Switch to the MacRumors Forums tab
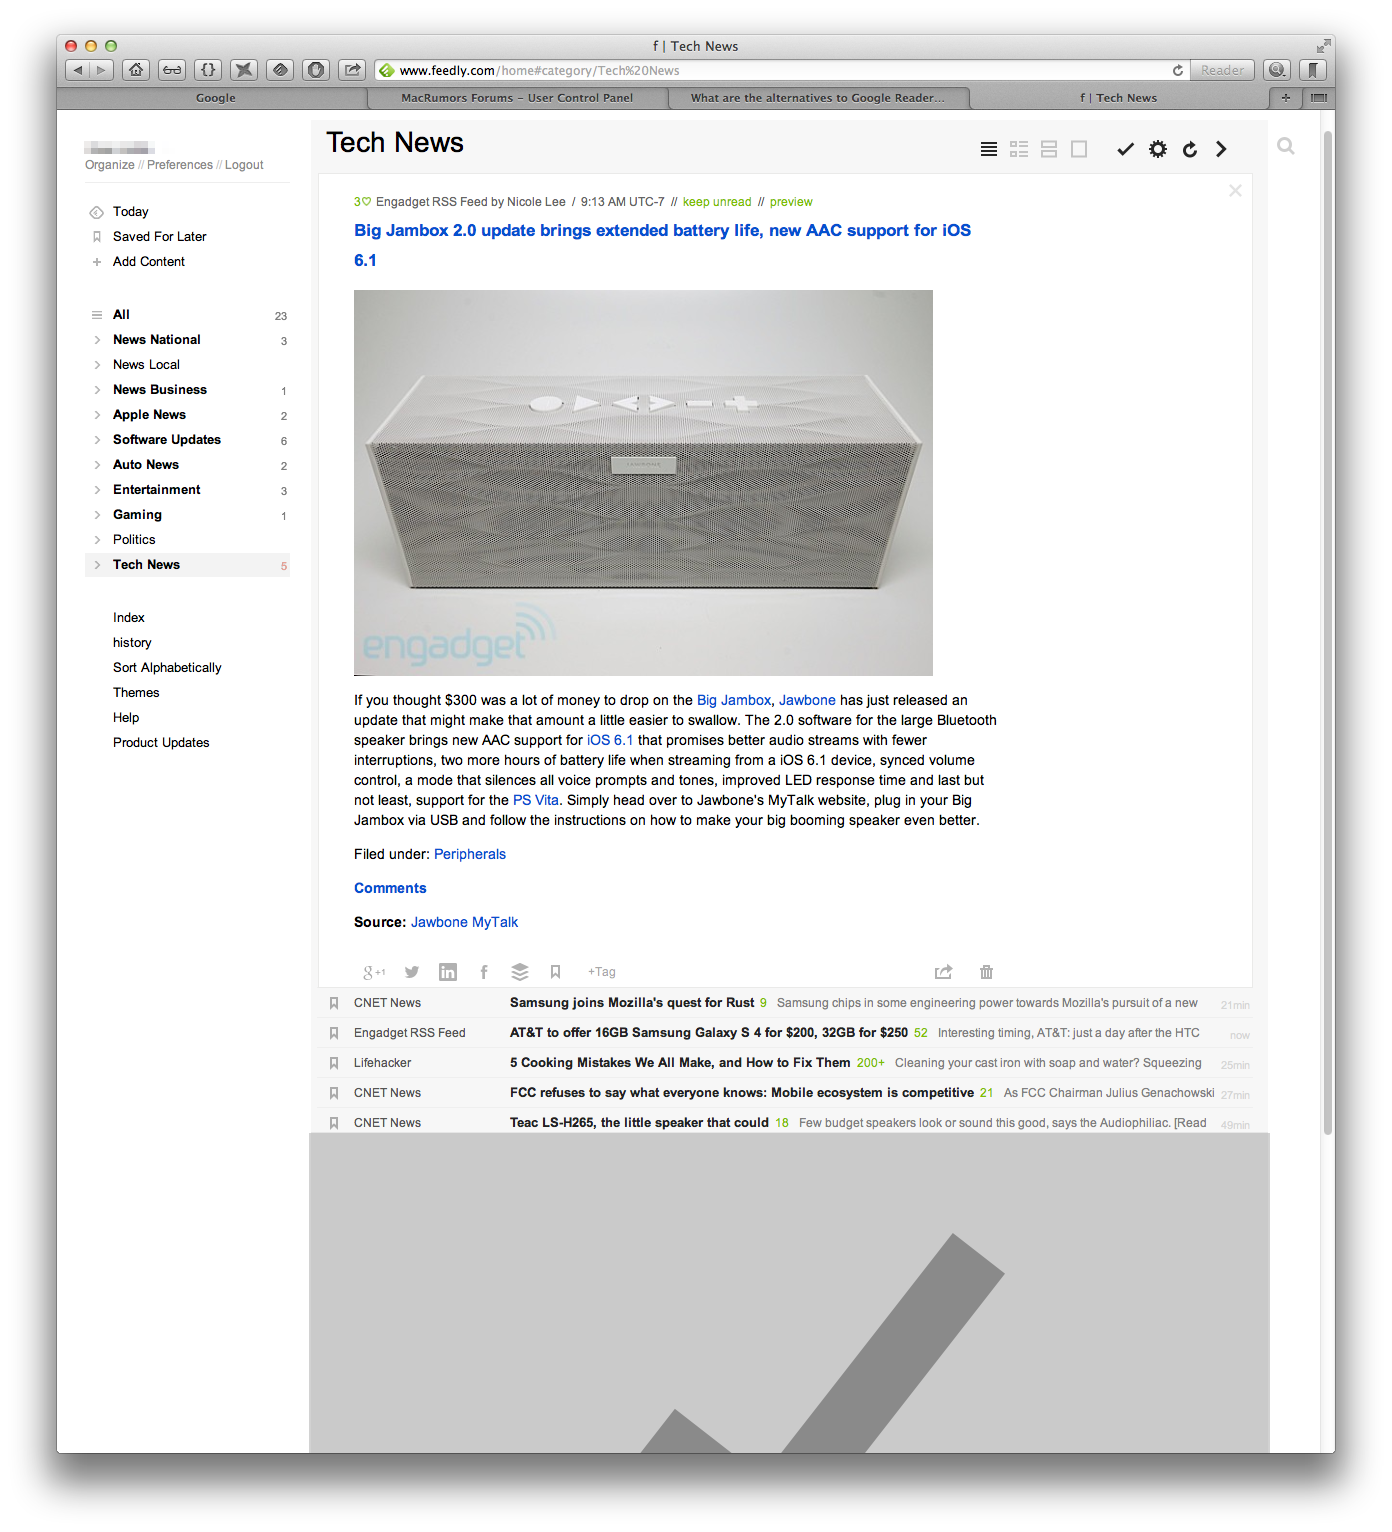1392x1532 pixels. pyautogui.click(x=517, y=98)
